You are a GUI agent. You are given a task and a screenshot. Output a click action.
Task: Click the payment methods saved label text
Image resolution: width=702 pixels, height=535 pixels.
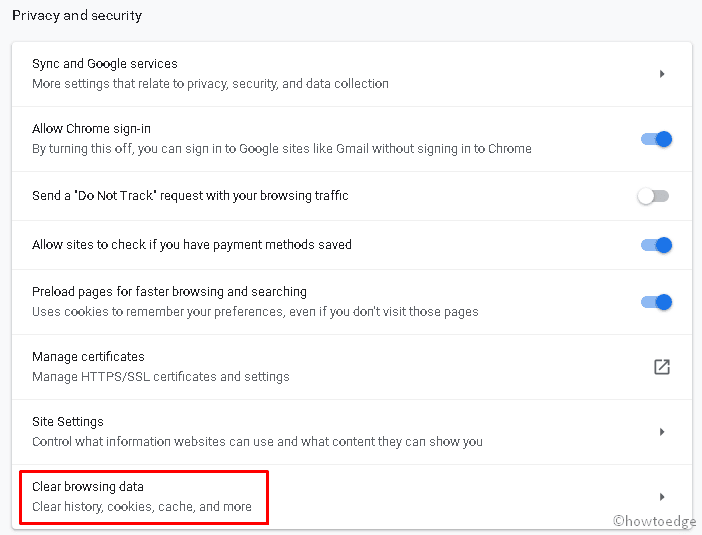[192, 245]
